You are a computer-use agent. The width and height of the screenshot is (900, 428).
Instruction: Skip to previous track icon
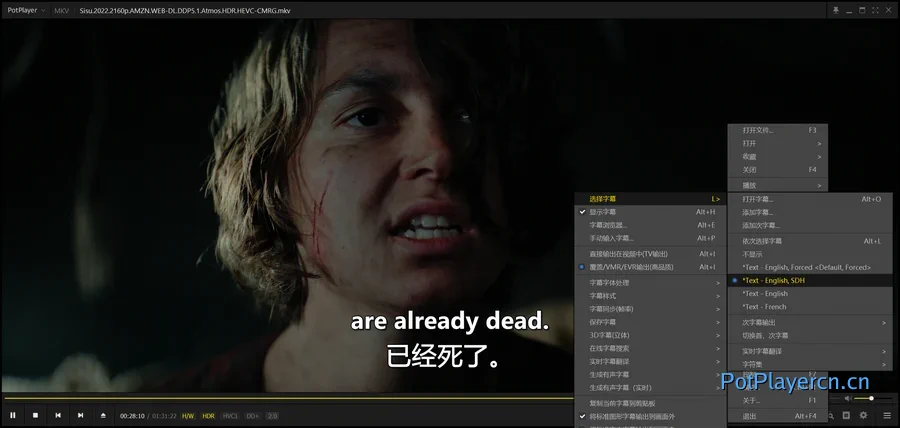click(x=58, y=415)
